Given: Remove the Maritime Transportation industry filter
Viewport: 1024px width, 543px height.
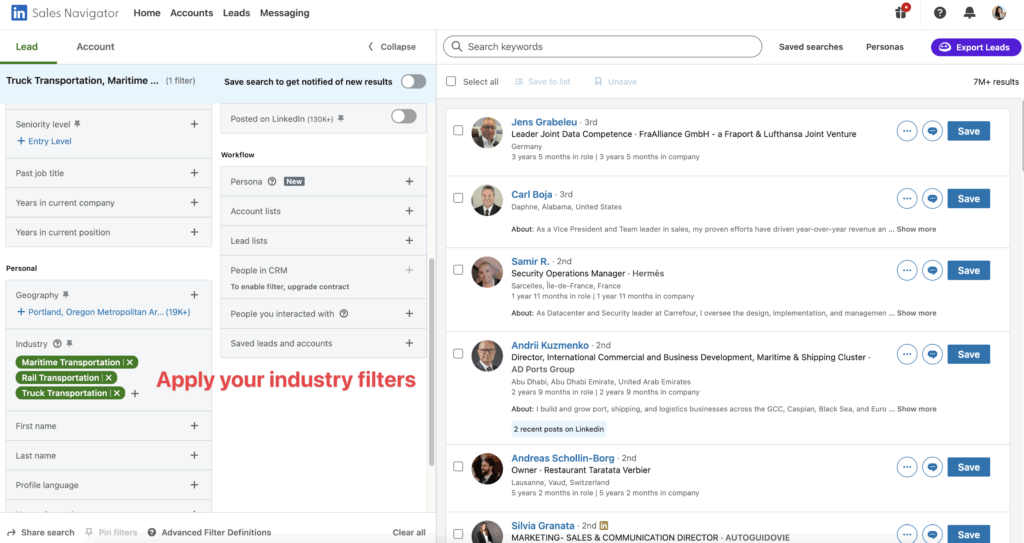Looking at the screenshot, I should pos(130,362).
